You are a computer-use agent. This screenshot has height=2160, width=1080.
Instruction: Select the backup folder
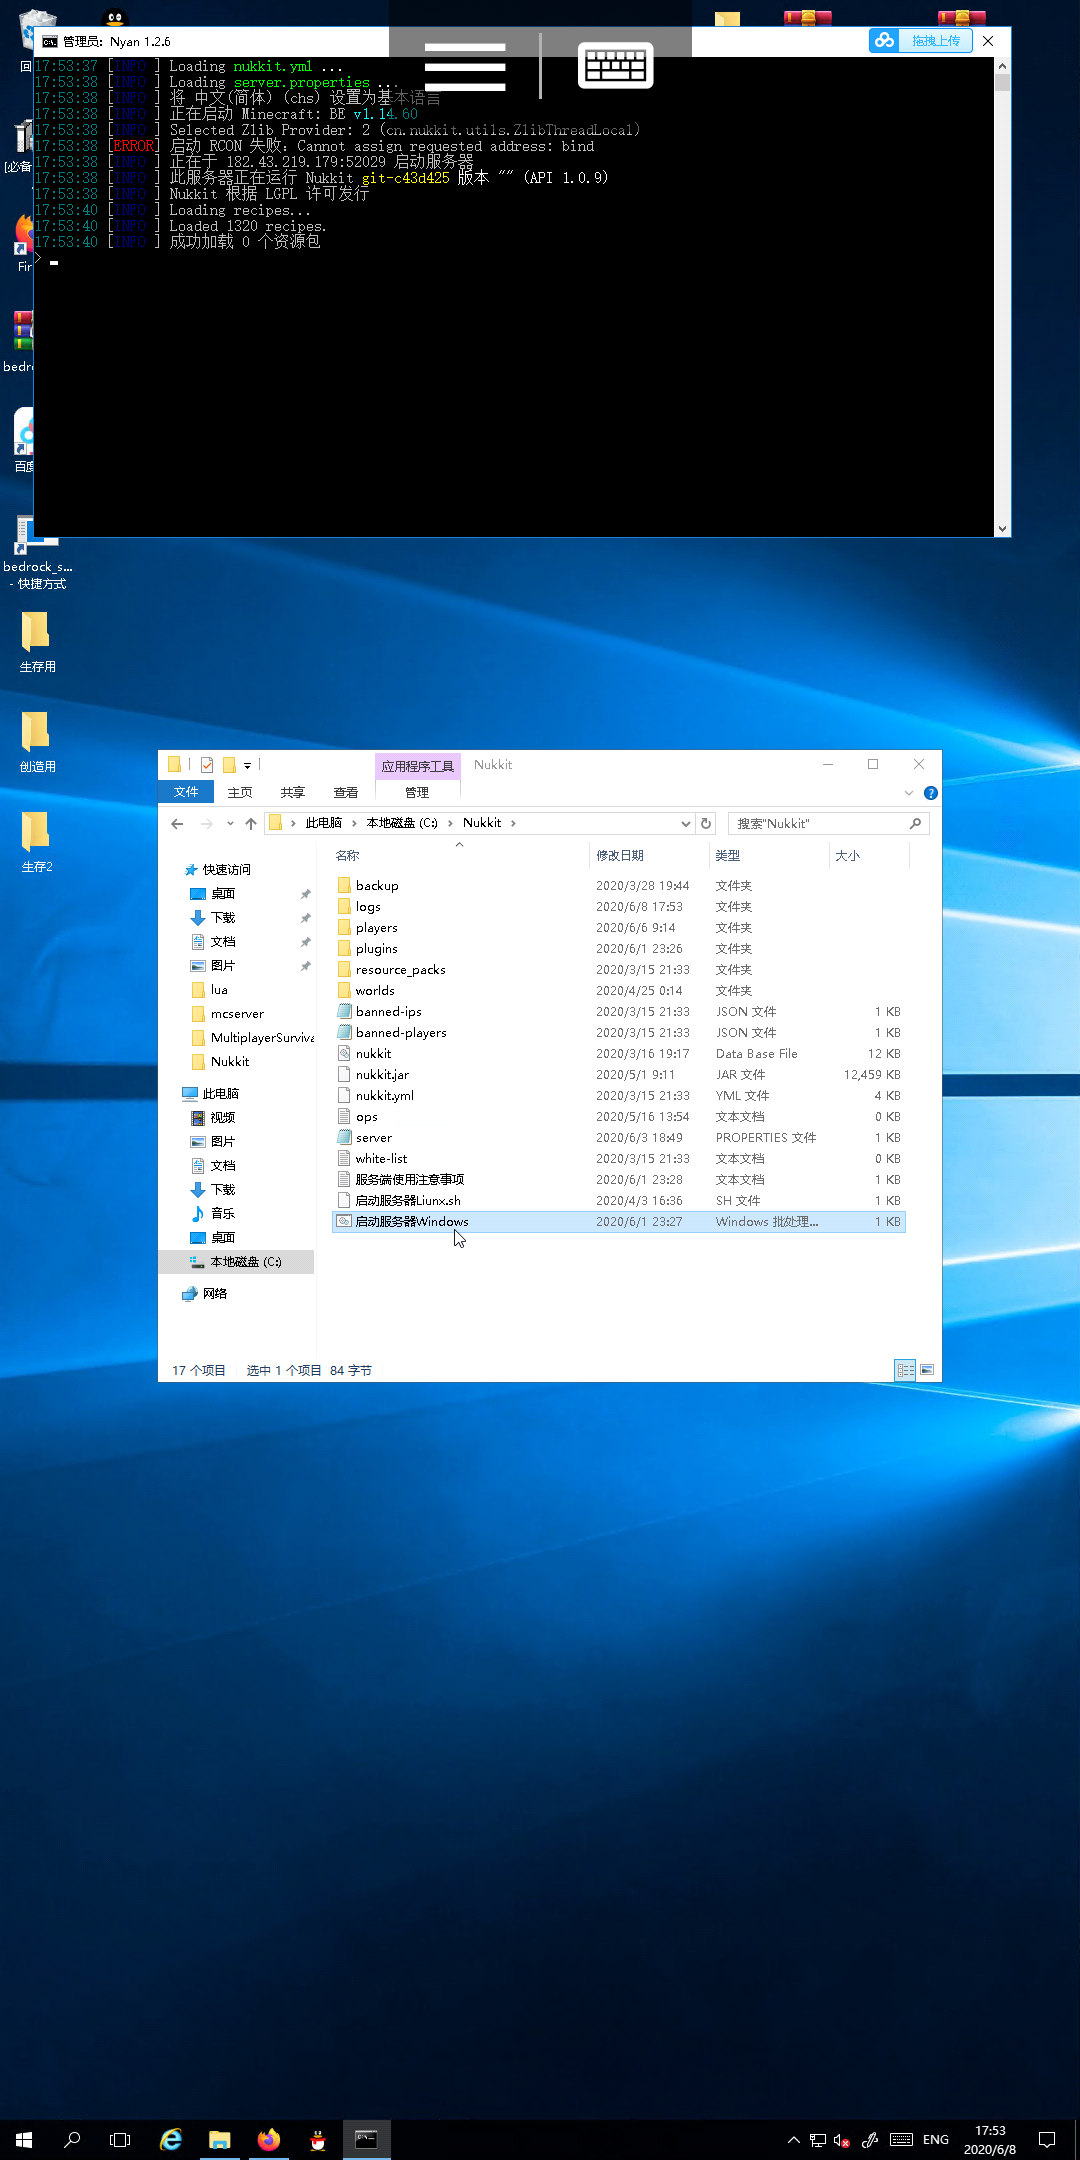point(618,886)
